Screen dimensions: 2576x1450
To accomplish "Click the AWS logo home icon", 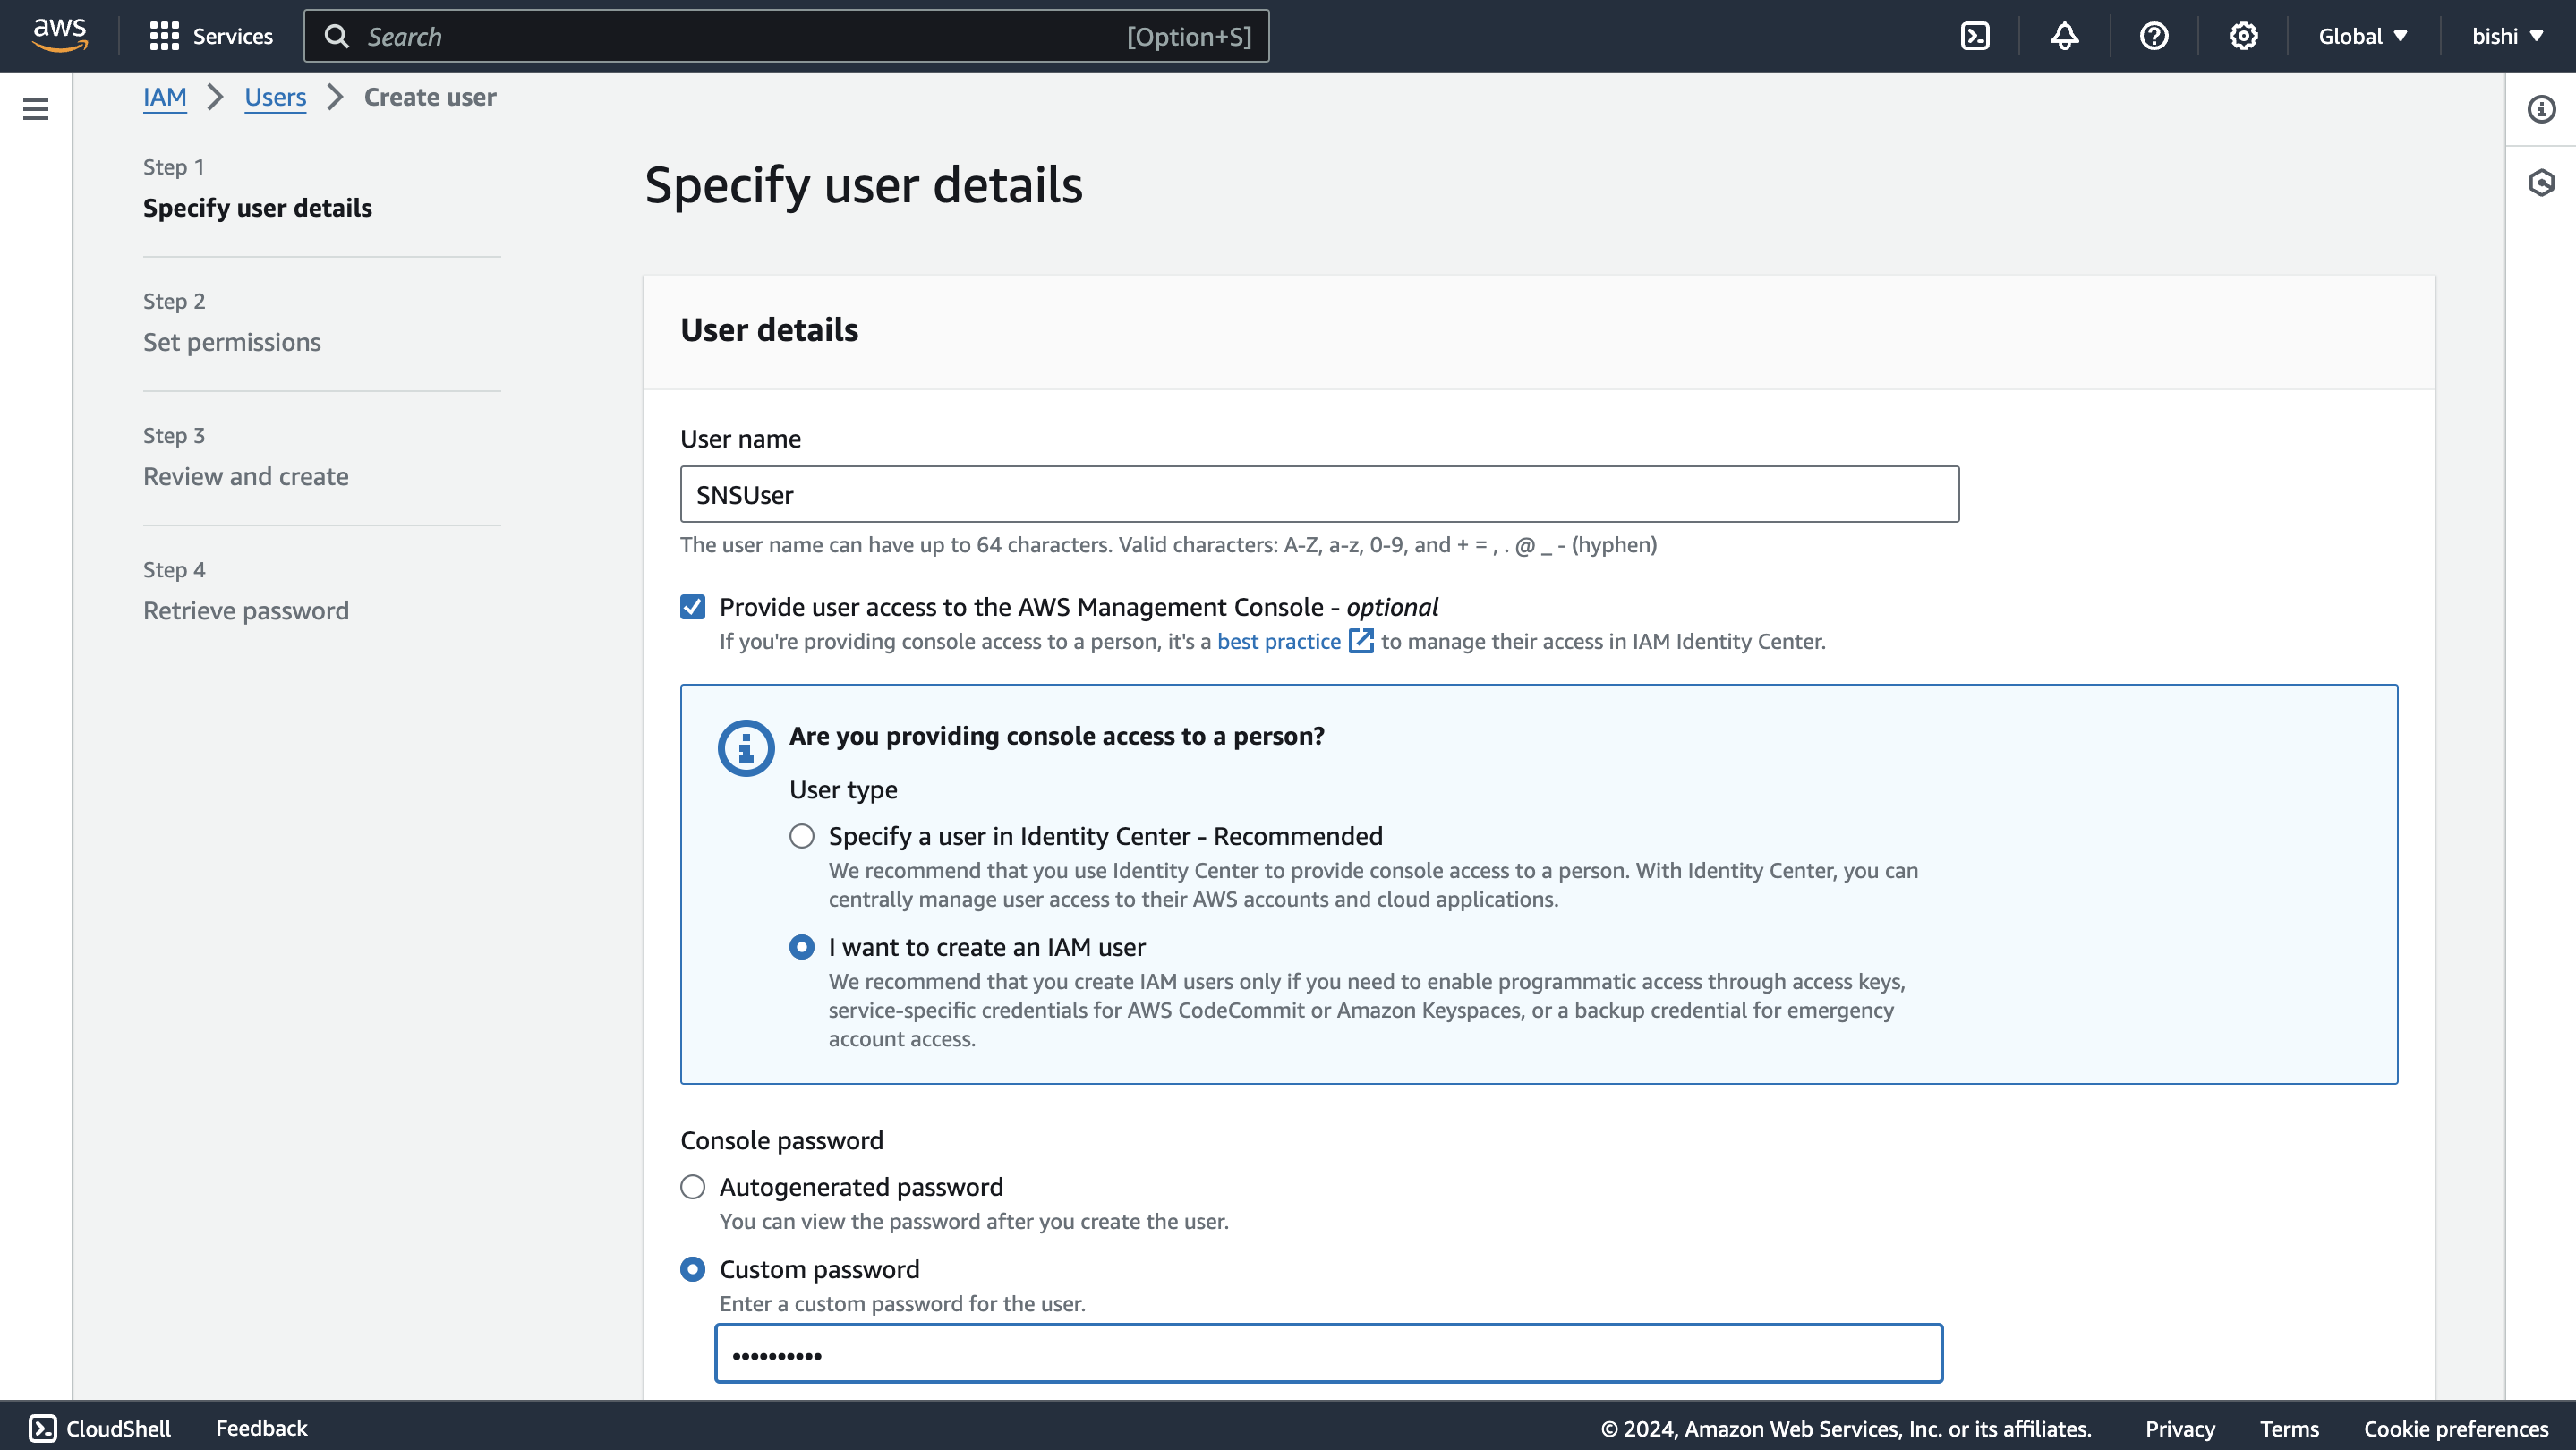I will pyautogui.click(x=60, y=34).
